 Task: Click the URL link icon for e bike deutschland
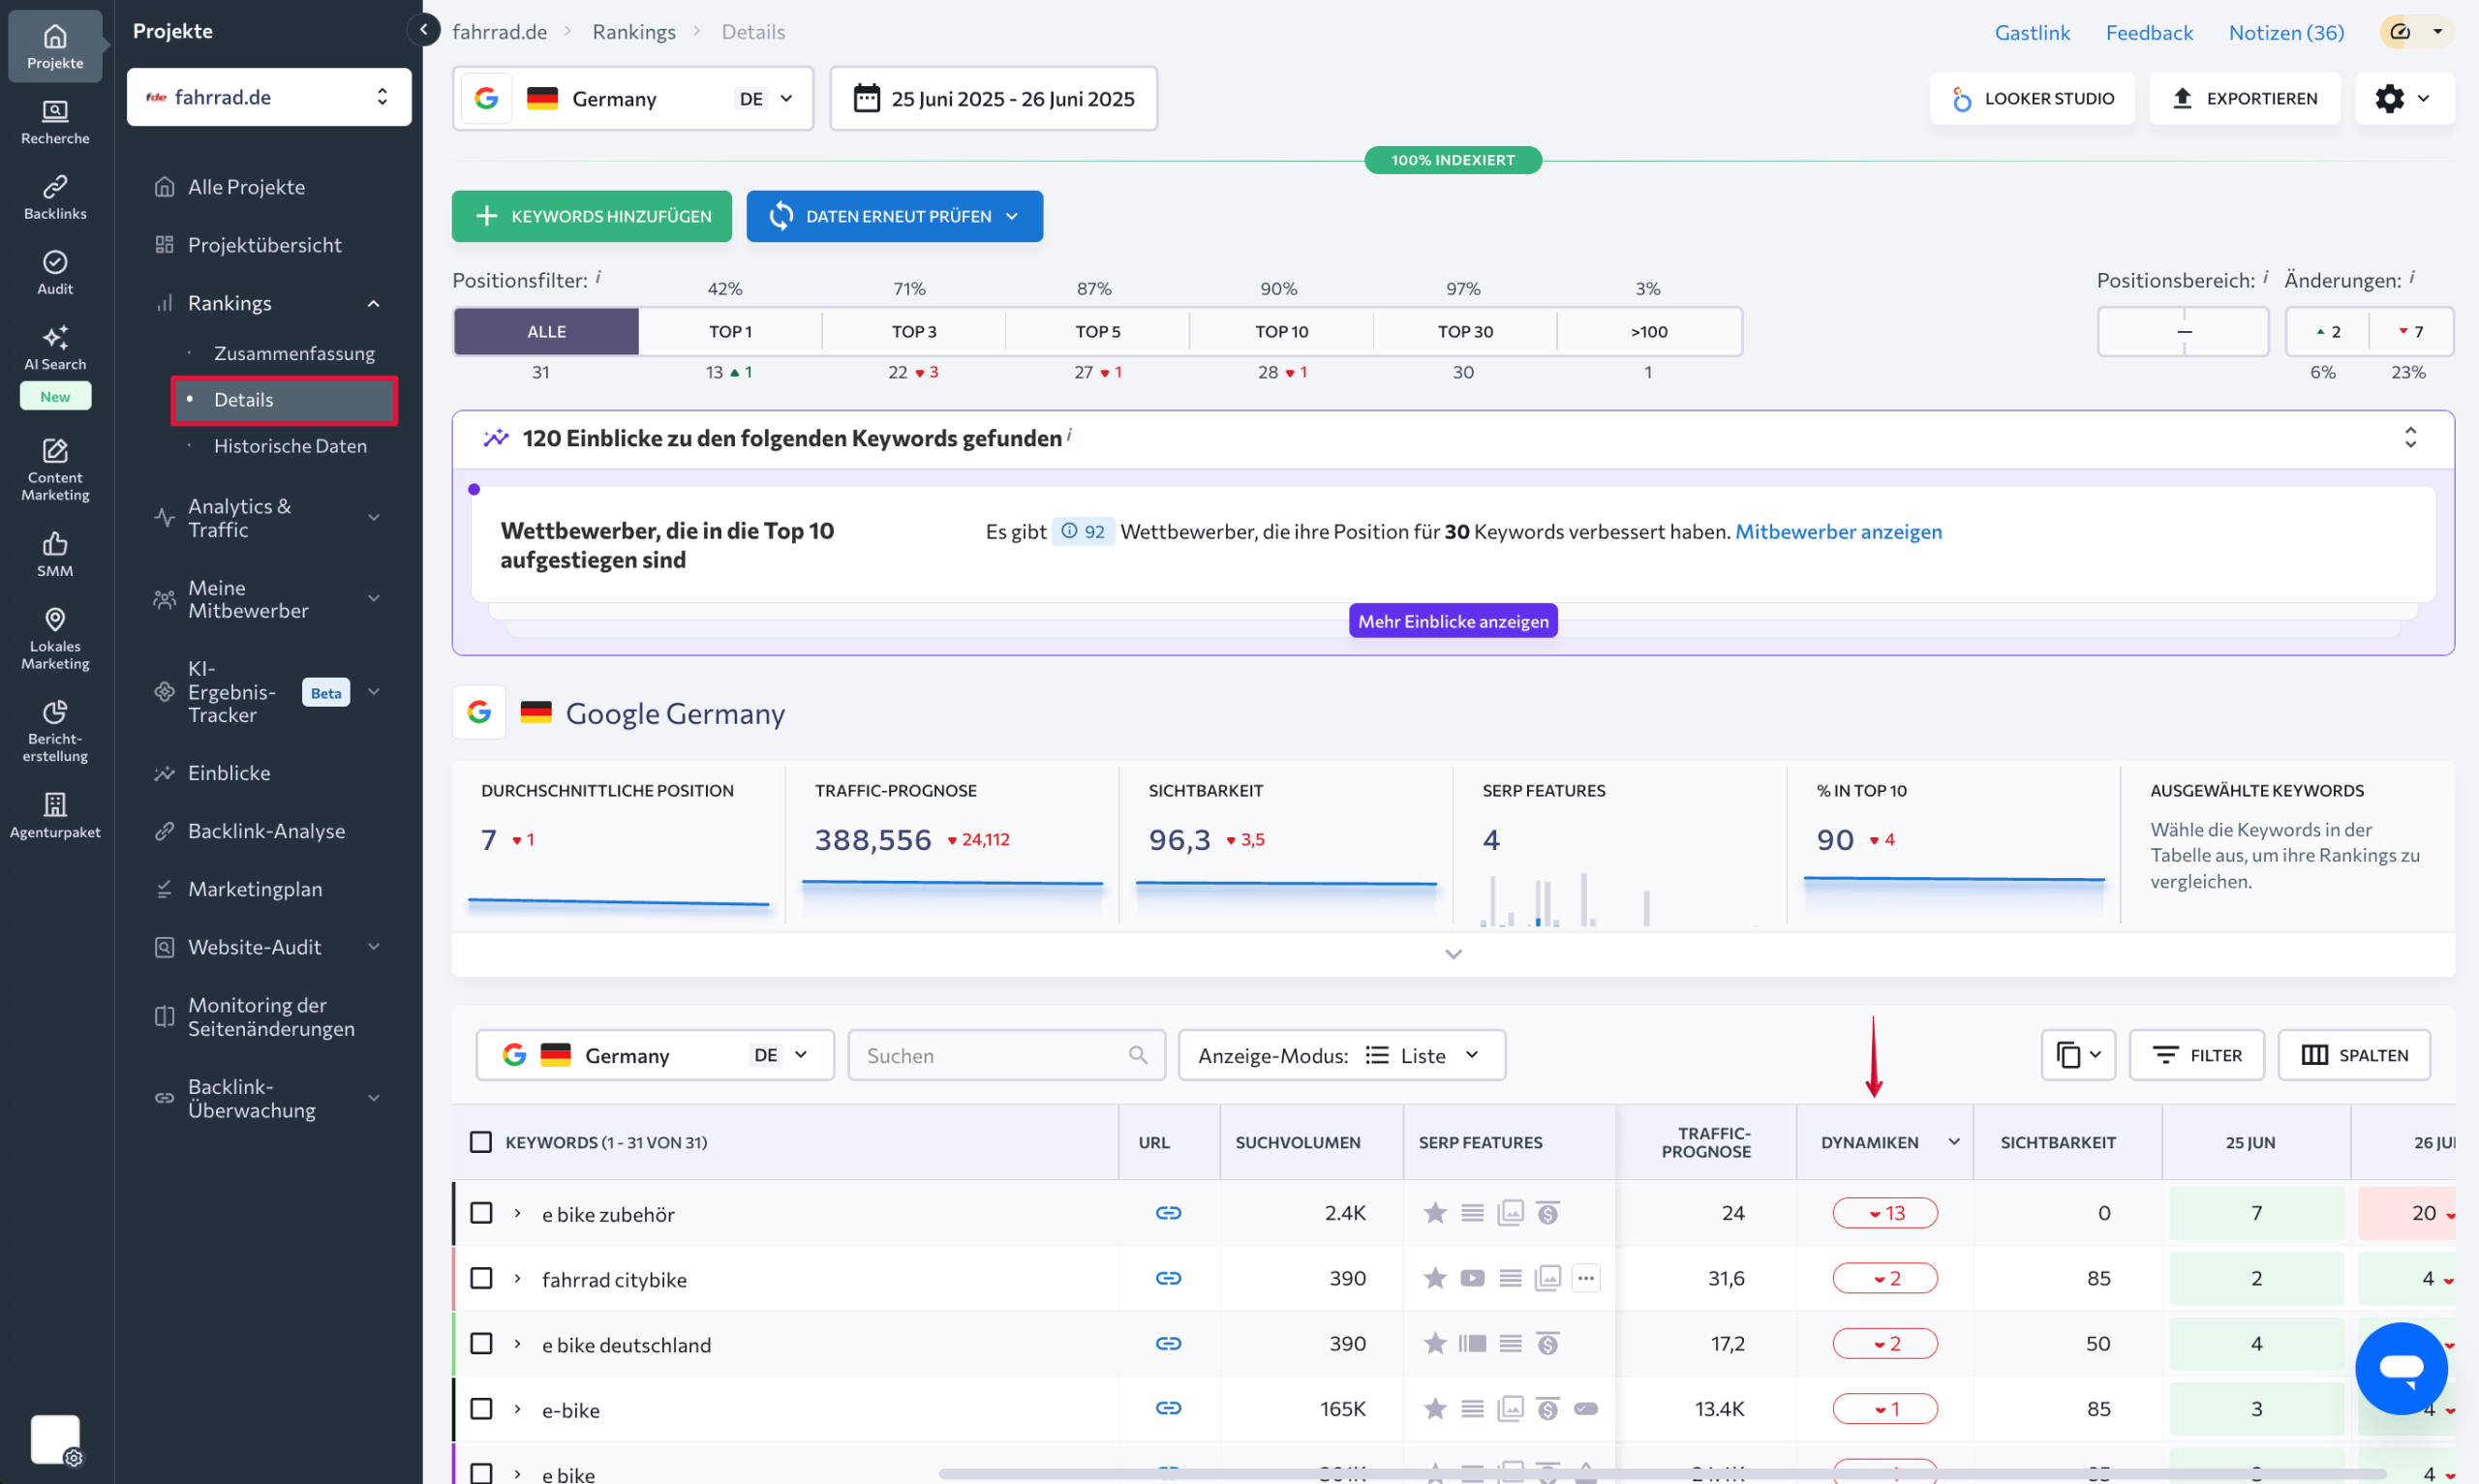click(x=1168, y=1343)
